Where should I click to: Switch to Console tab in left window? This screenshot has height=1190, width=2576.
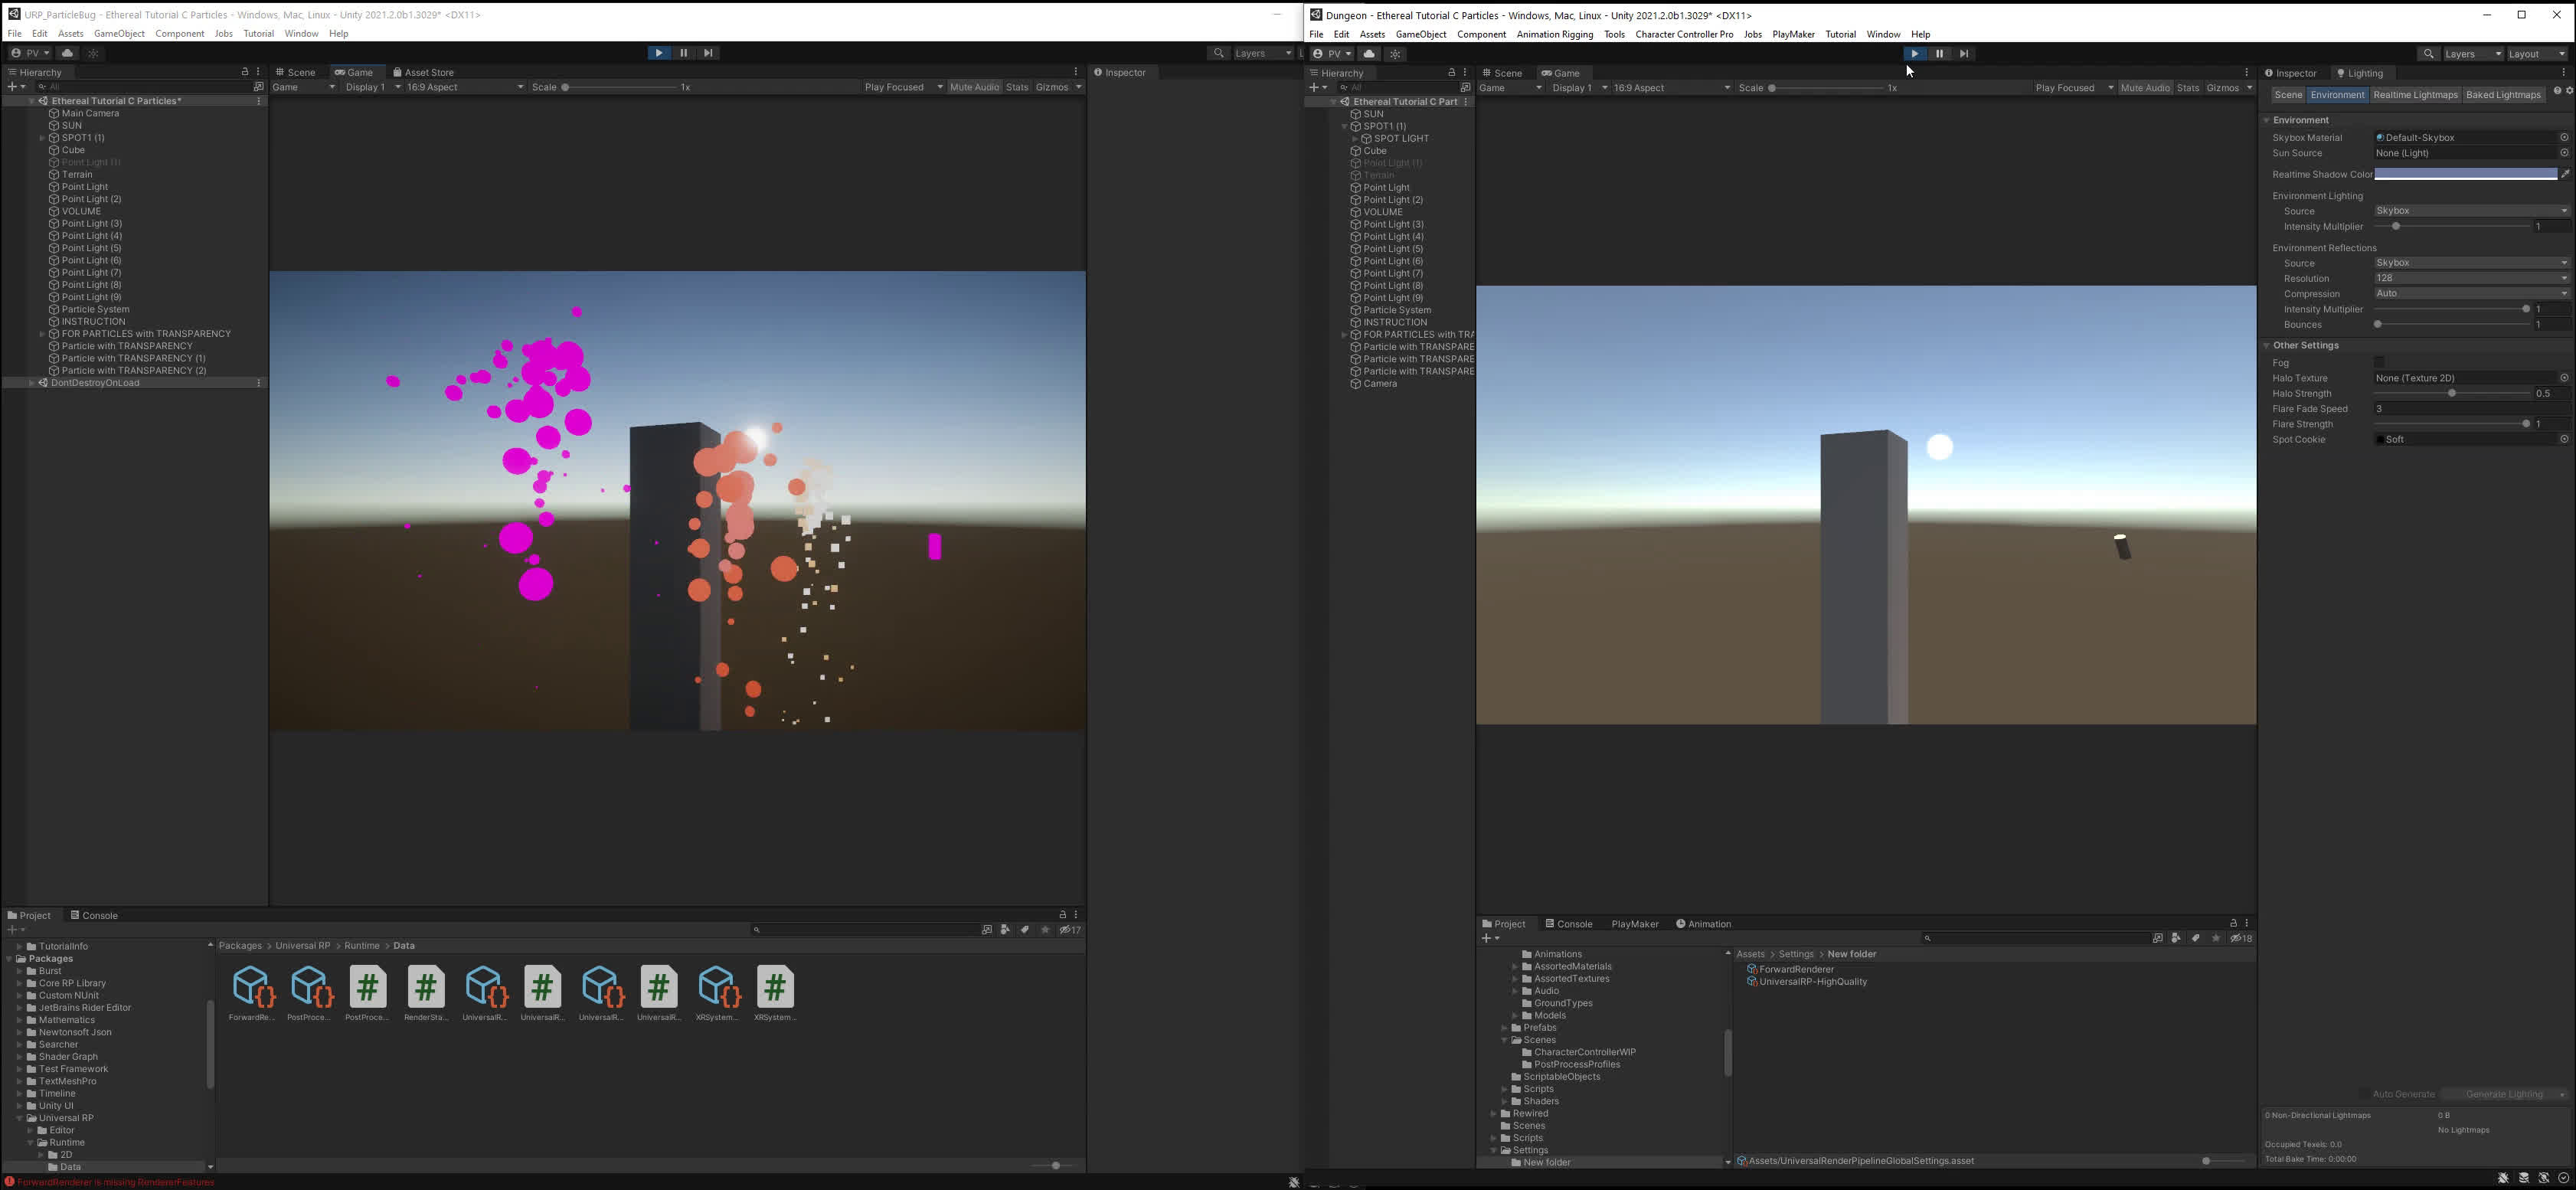pyautogui.click(x=94, y=915)
